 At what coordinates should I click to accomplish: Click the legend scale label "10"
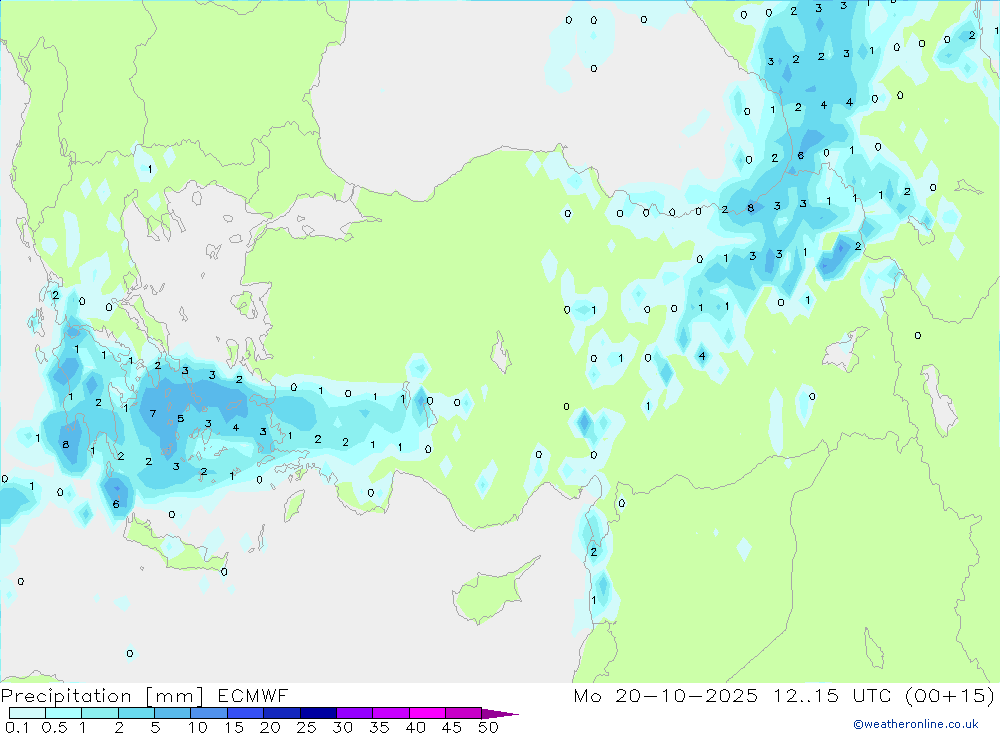point(197,727)
